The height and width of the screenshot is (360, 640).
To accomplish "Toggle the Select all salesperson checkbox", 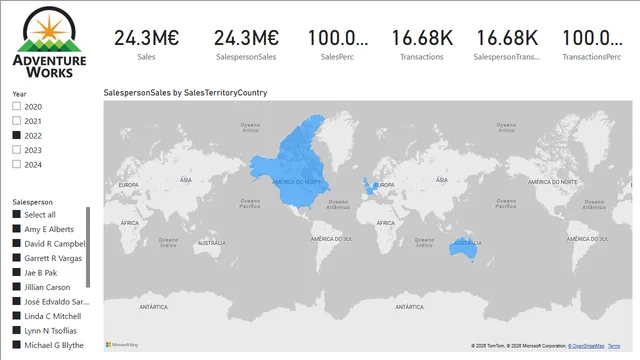I will 16,214.
